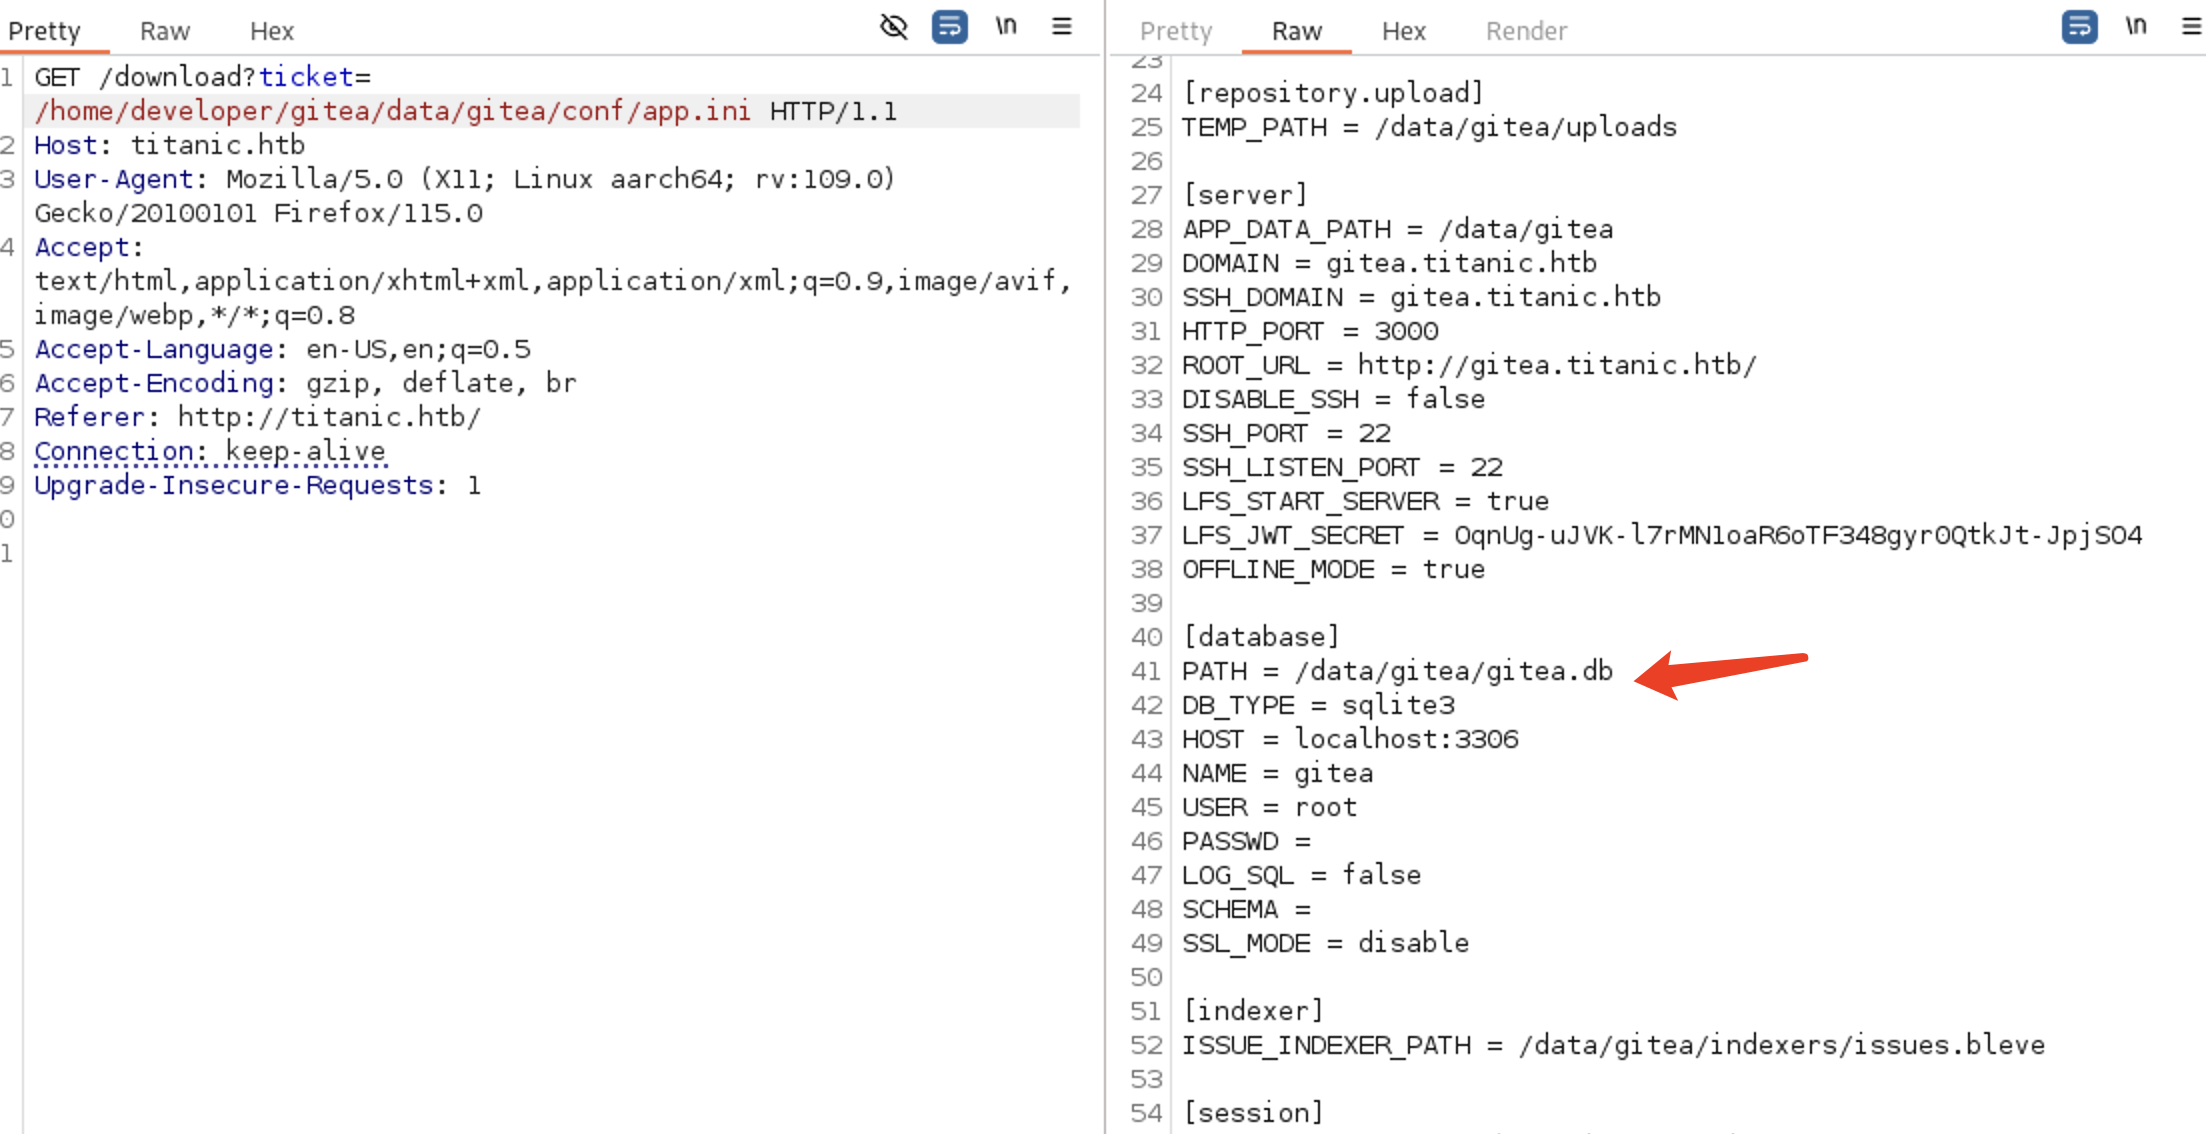The height and width of the screenshot is (1134, 2206).
Task: Click the GET /download?ticket= request line
Action: (x=202, y=77)
